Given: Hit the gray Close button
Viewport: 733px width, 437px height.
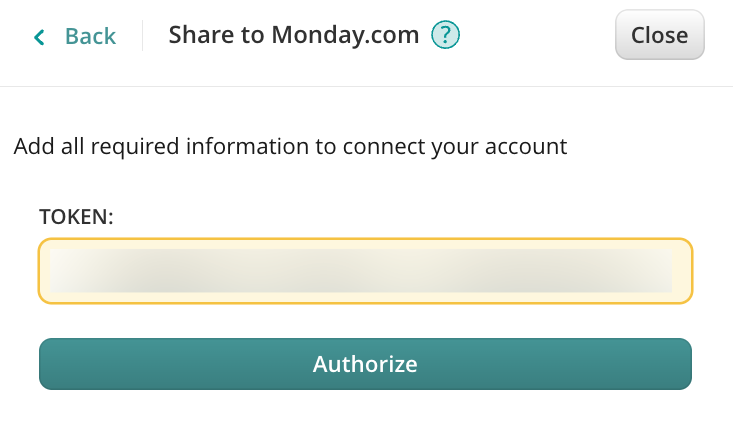Looking at the screenshot, I should tap(659, 36).
